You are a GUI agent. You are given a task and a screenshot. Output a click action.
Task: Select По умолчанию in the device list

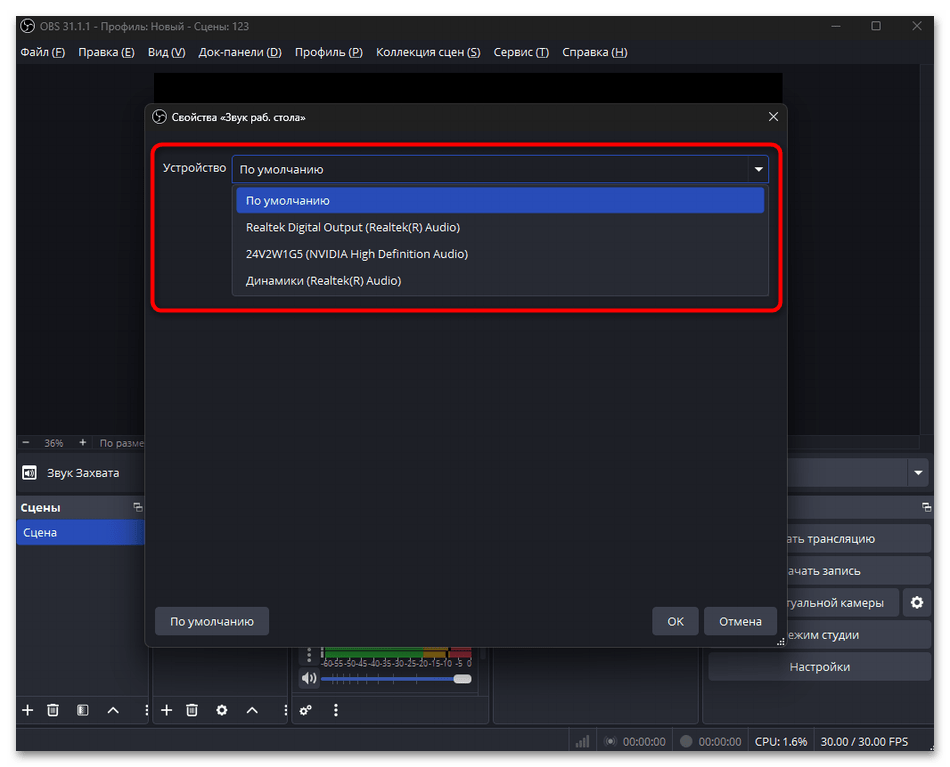click(500, 201)
